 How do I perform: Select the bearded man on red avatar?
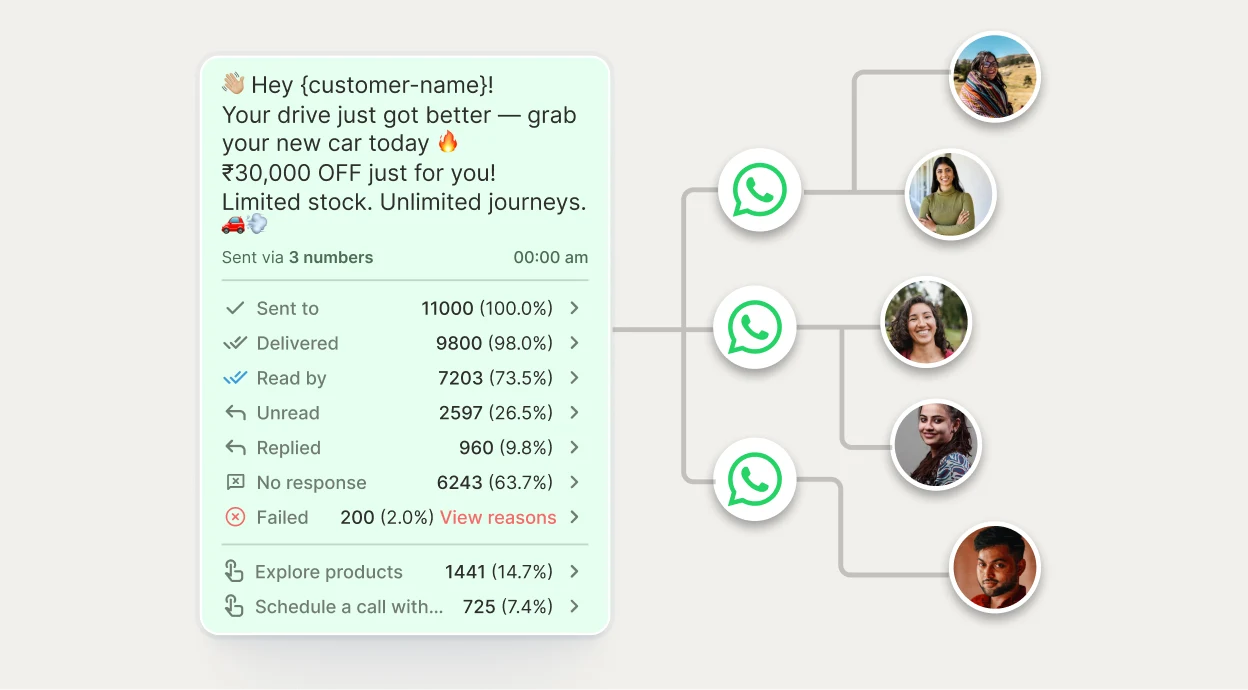pyautogui.click(x=995, y=567)
